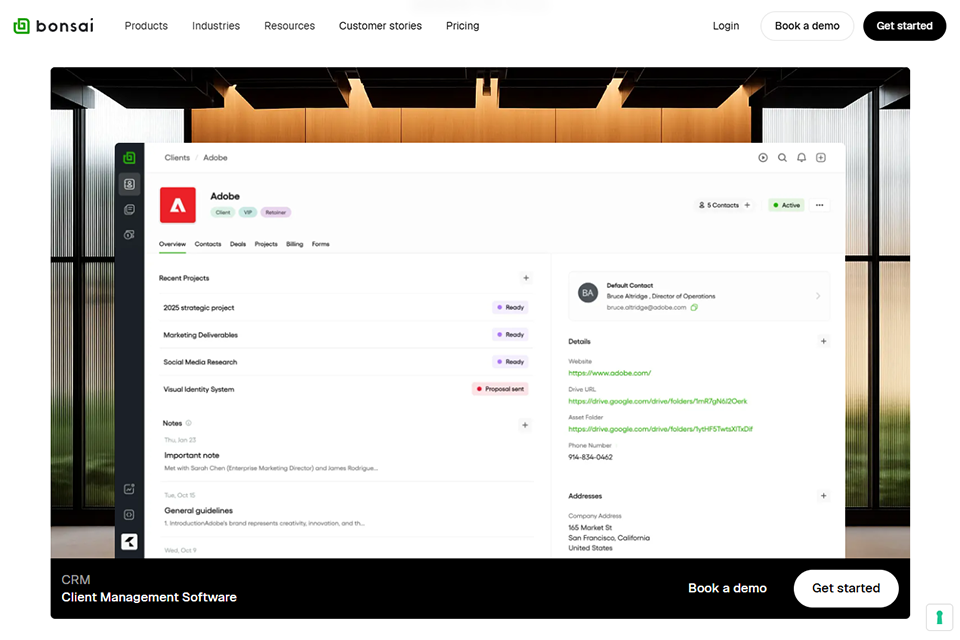The image size is (960, 640).
Task: Open the documents icon in dark sidebar
Action: [129, 209]
